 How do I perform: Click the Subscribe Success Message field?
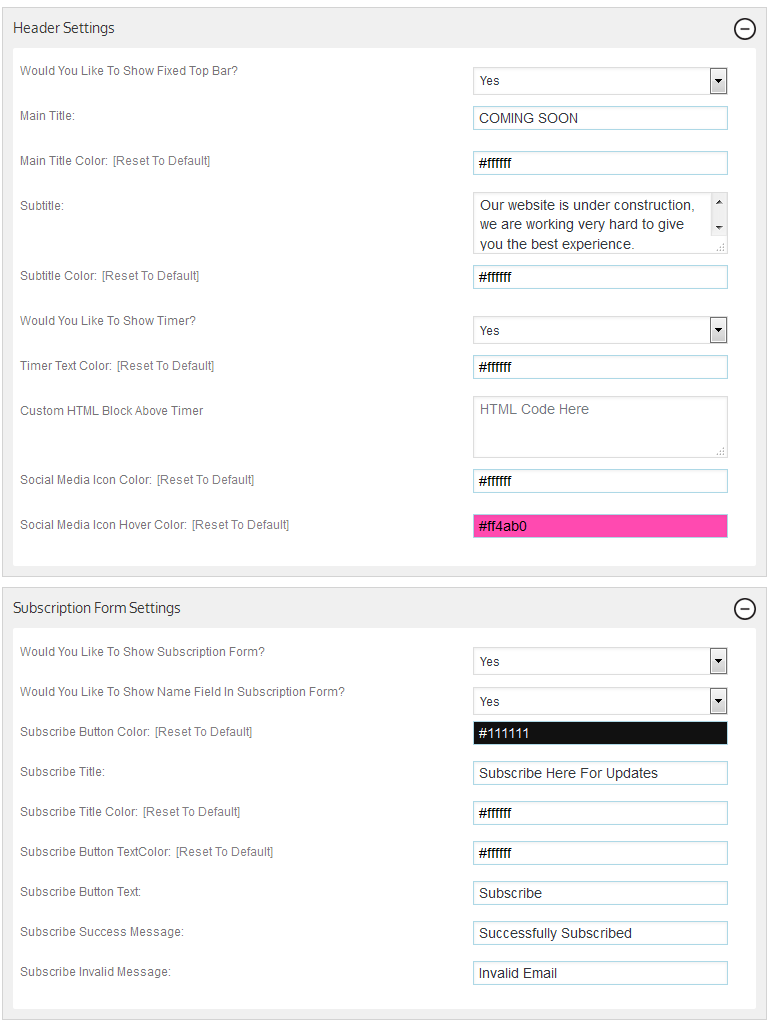tap(600, 933)
